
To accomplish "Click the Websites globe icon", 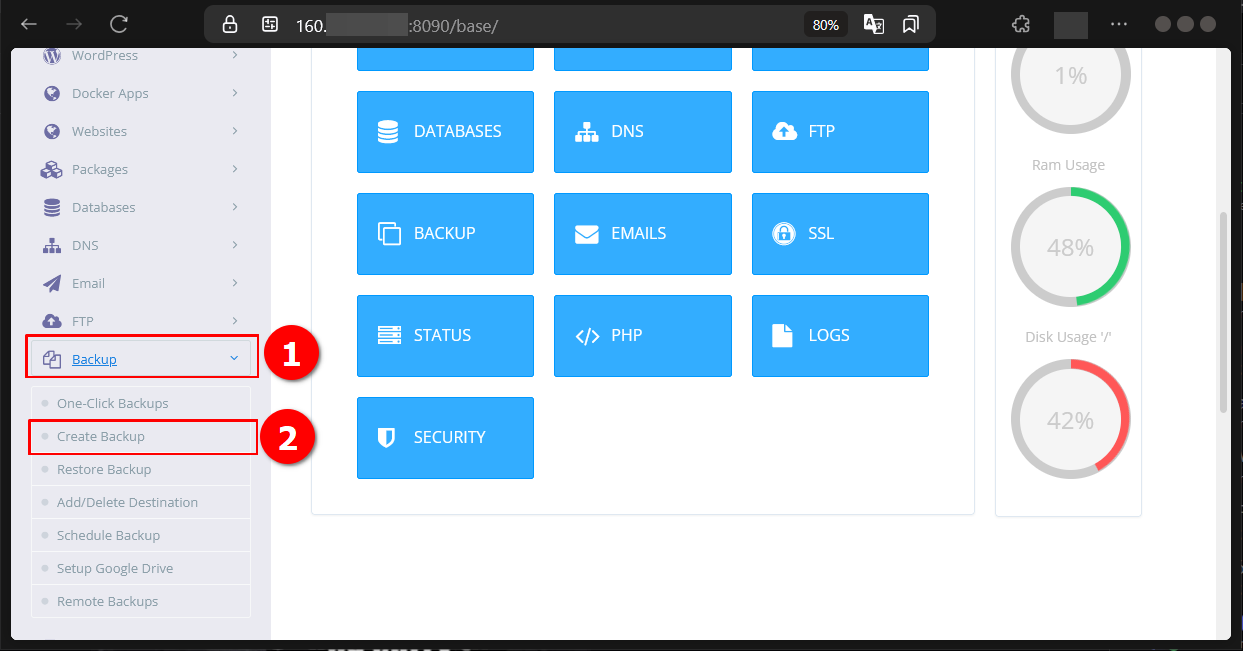I will [52, 131].
